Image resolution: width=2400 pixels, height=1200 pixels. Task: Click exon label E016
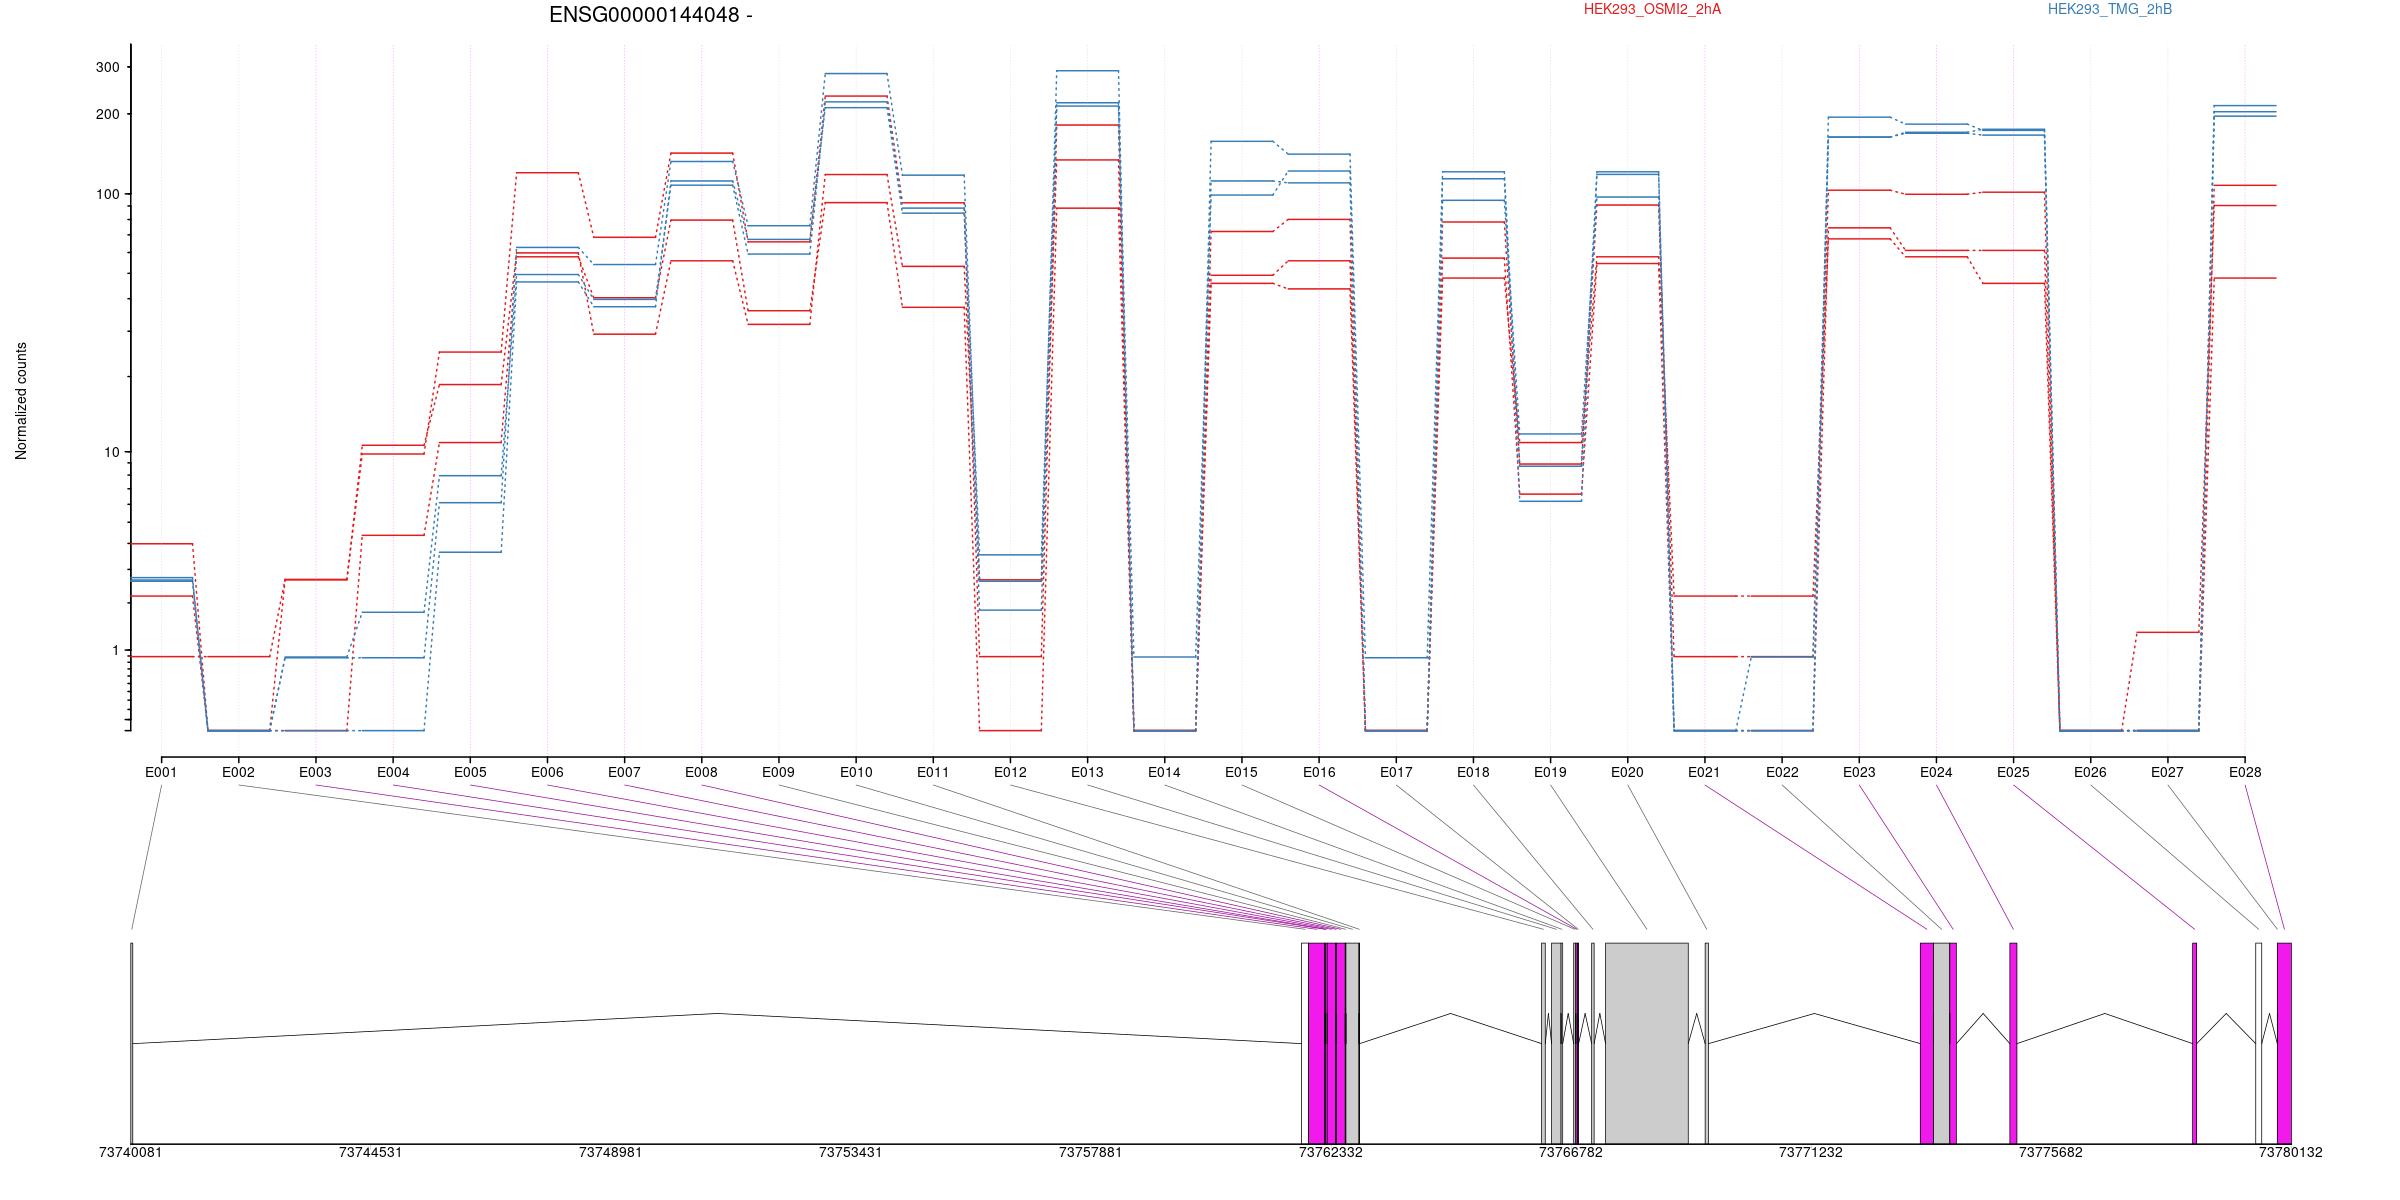click(1319, 772)
